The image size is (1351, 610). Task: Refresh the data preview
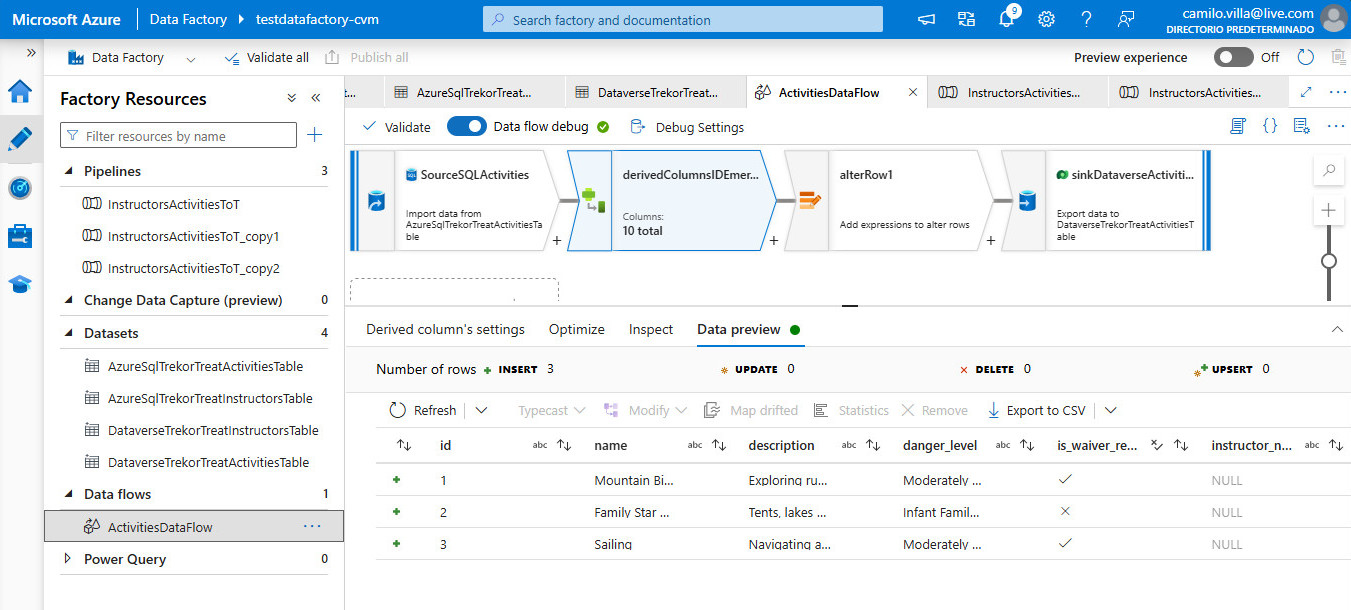(422, 410)
